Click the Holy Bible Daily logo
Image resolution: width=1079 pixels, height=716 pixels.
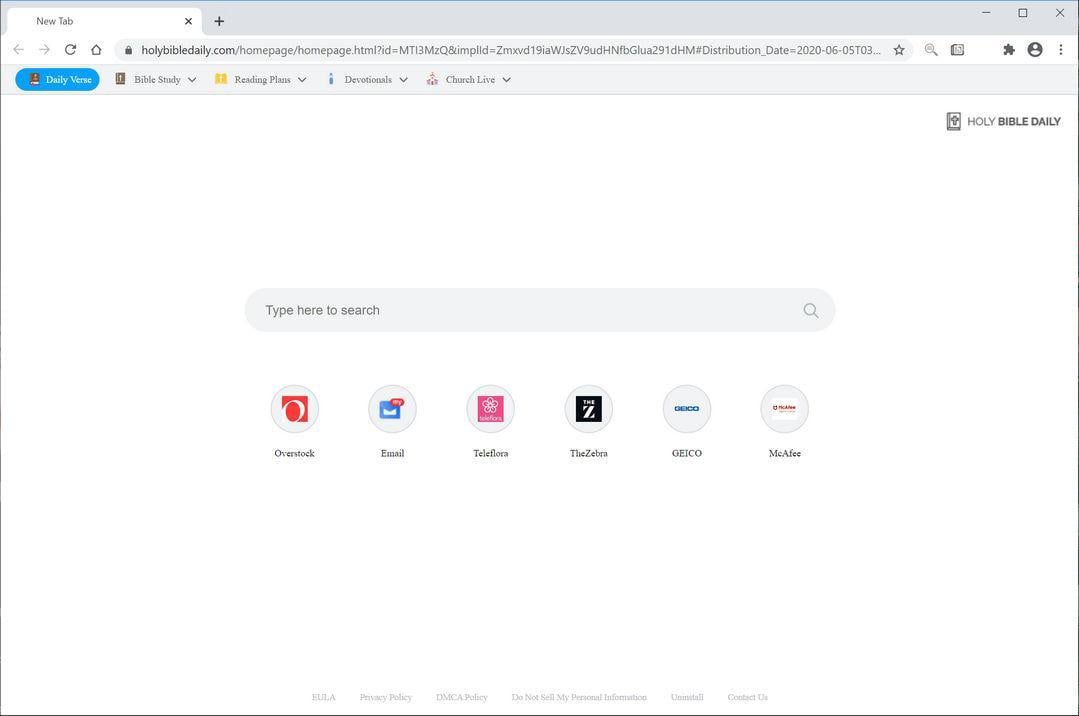click(1003, 121)
